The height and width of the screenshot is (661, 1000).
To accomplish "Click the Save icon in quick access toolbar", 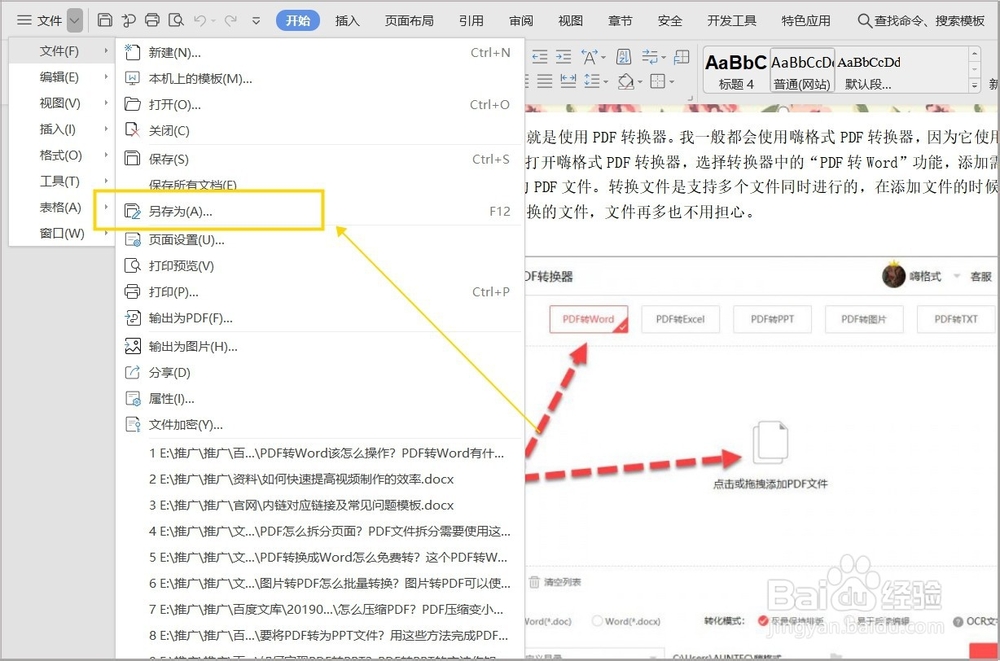I will pyautogui.click(x=105, y=18).
